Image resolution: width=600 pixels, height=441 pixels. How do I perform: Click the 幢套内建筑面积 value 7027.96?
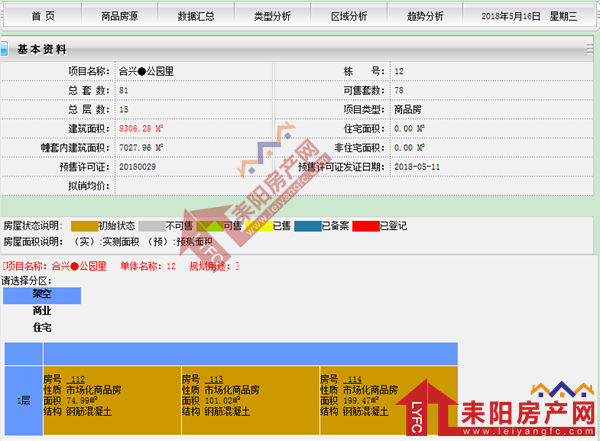[141, 148]
